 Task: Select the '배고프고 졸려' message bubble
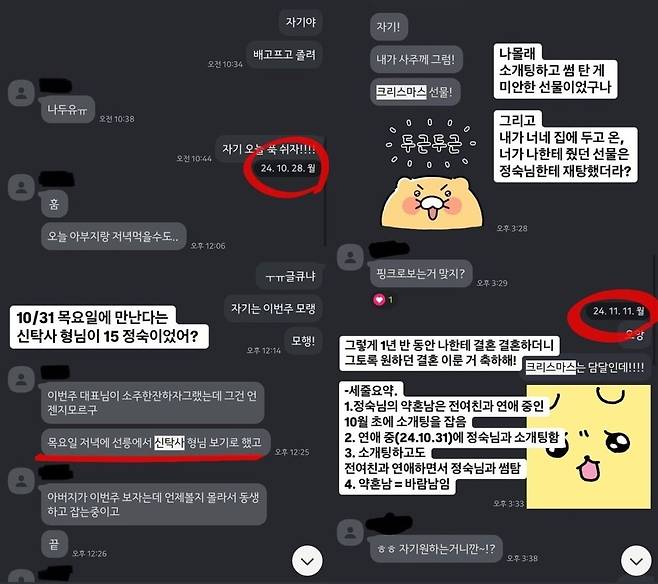click(284, 55)
